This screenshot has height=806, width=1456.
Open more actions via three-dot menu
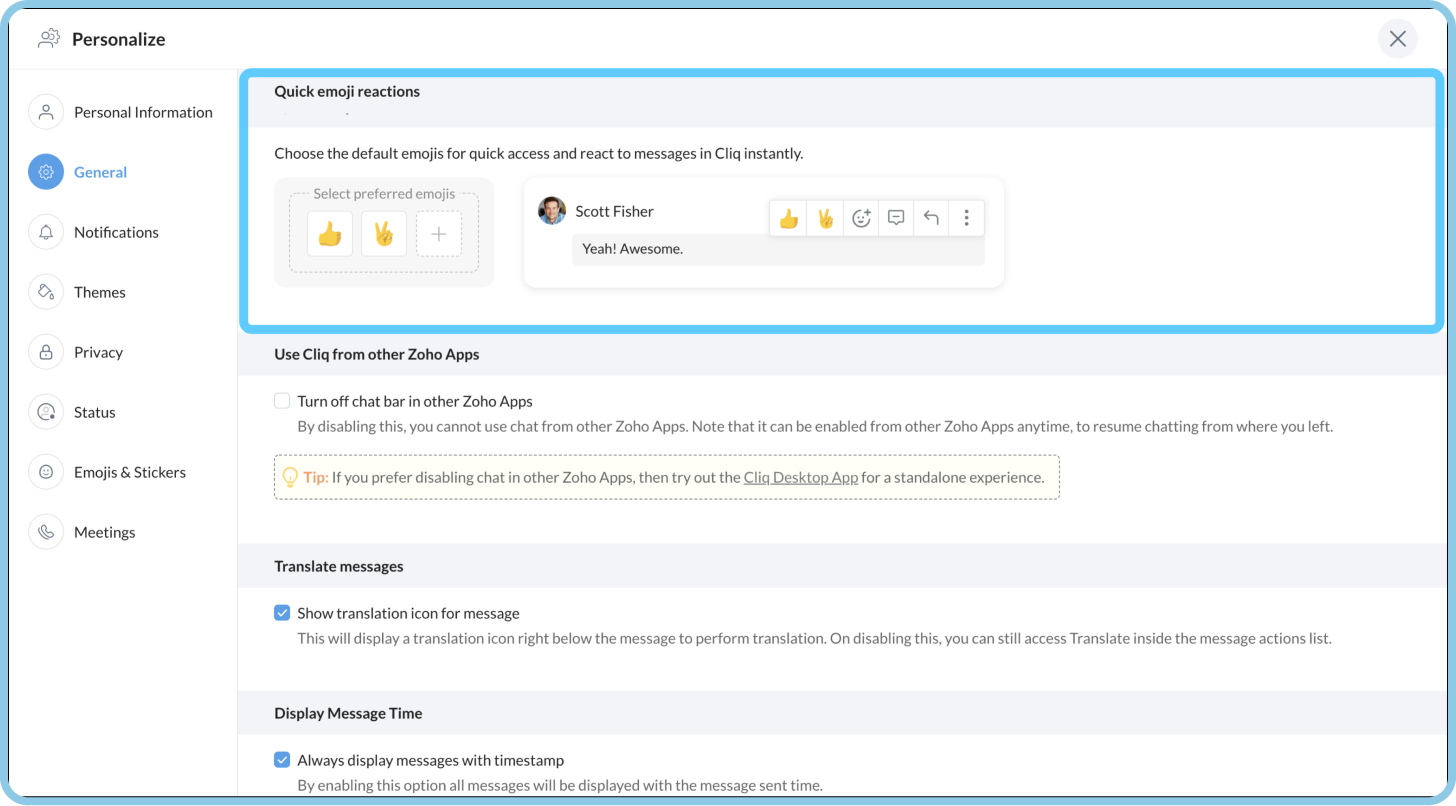966,217
